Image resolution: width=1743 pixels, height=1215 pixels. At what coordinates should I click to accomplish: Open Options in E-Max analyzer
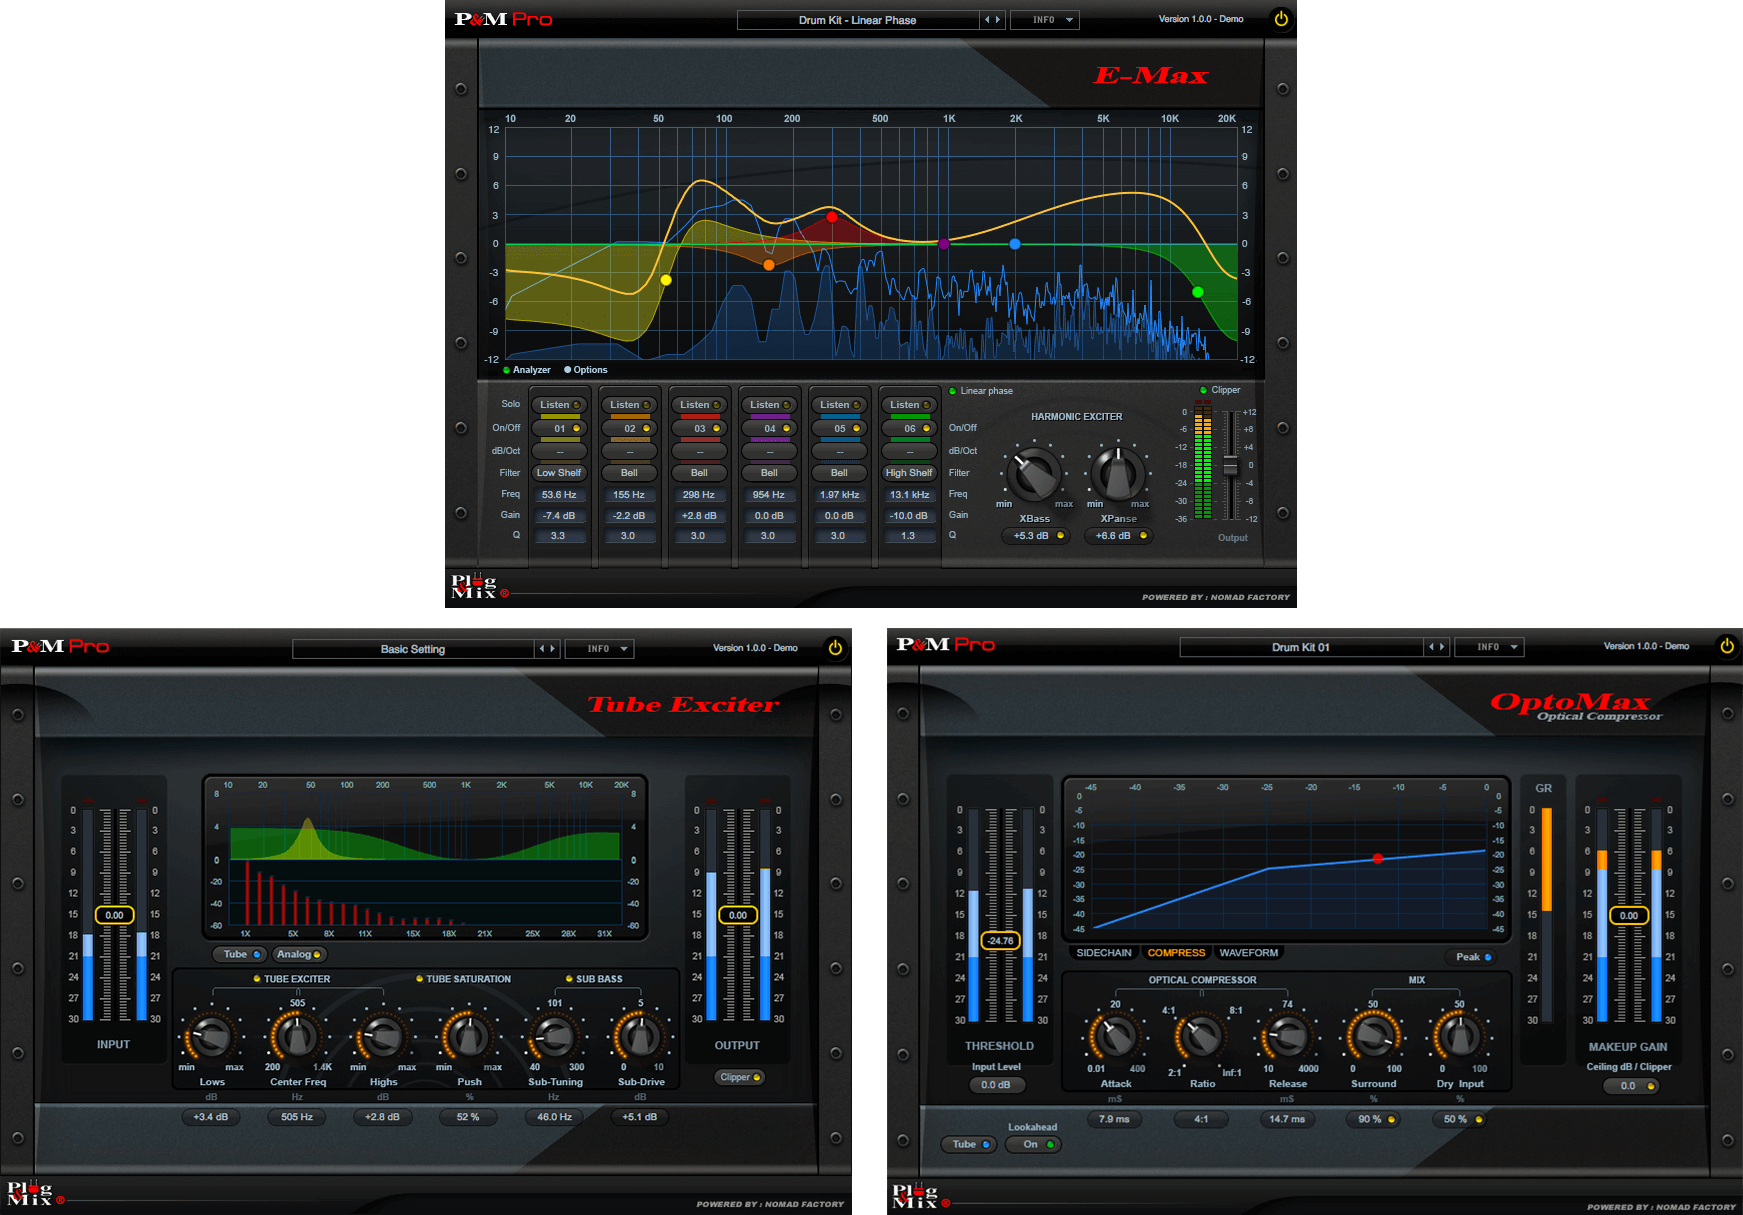[586, 370]
